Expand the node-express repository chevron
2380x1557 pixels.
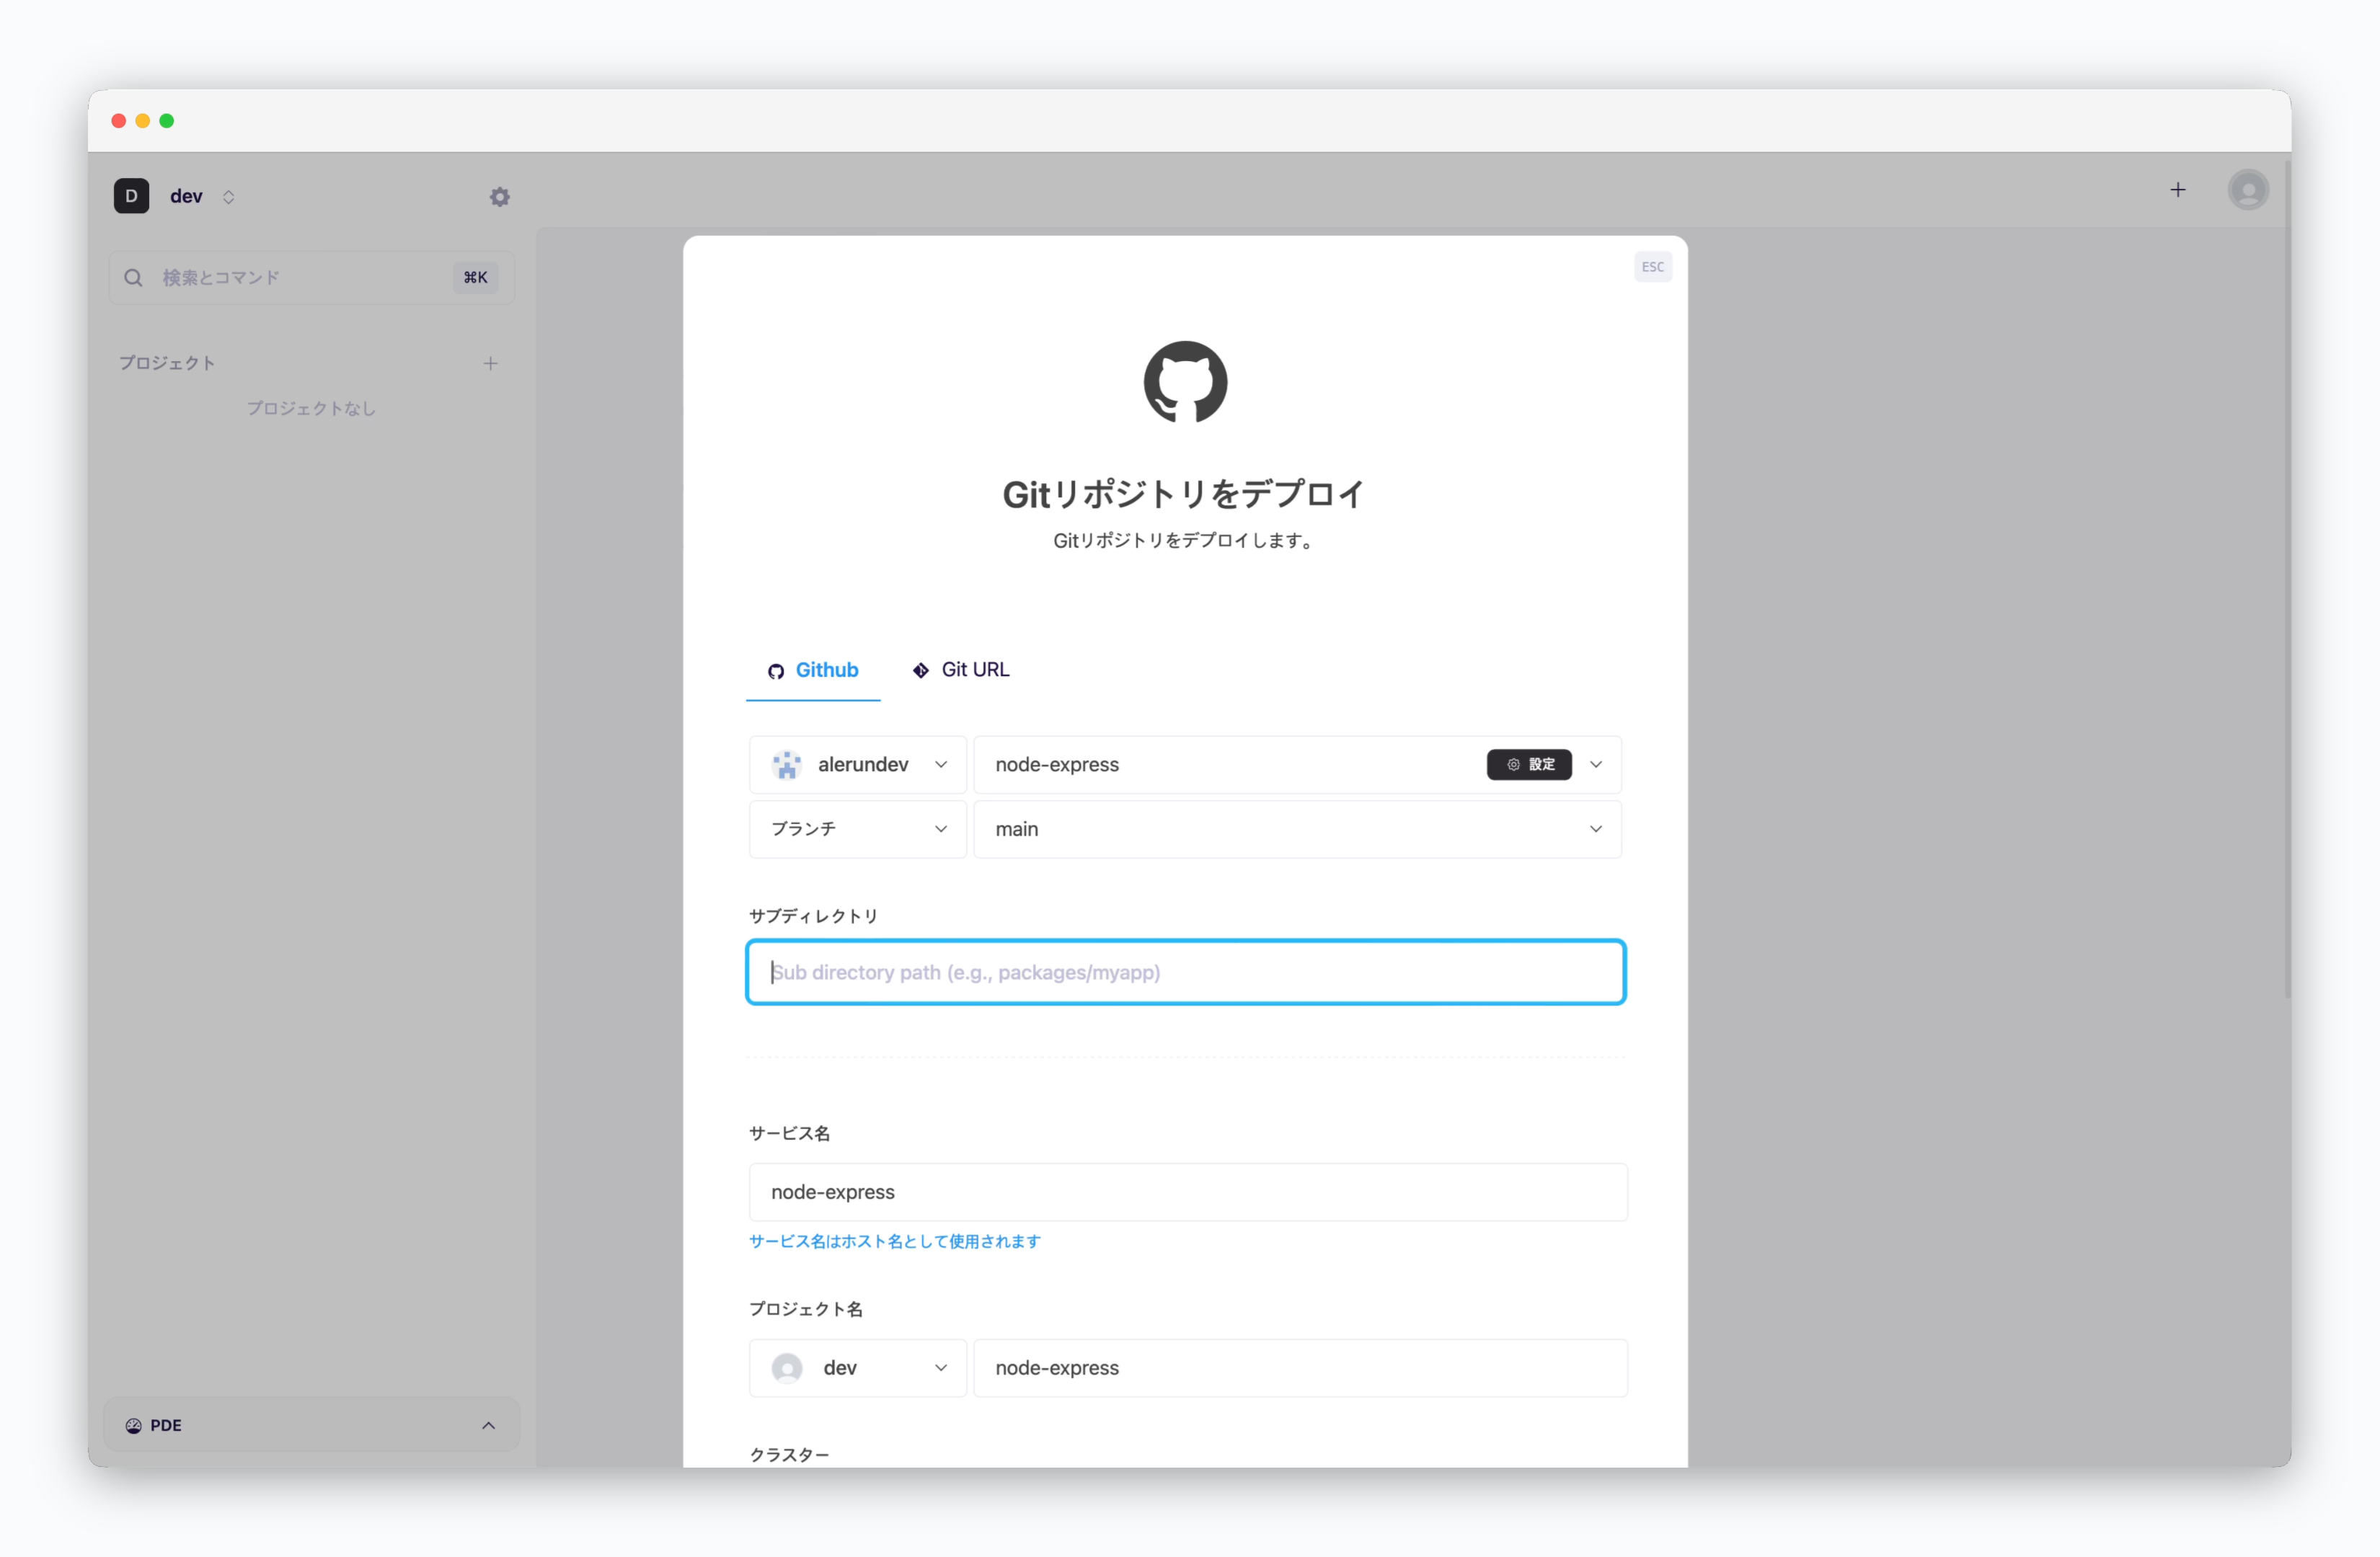click(1596, 765)
